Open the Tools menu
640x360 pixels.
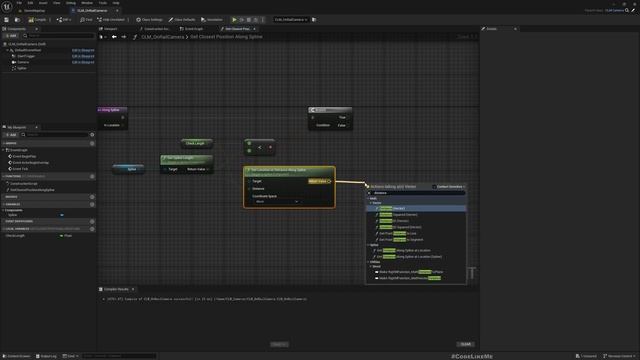(102, 3)
